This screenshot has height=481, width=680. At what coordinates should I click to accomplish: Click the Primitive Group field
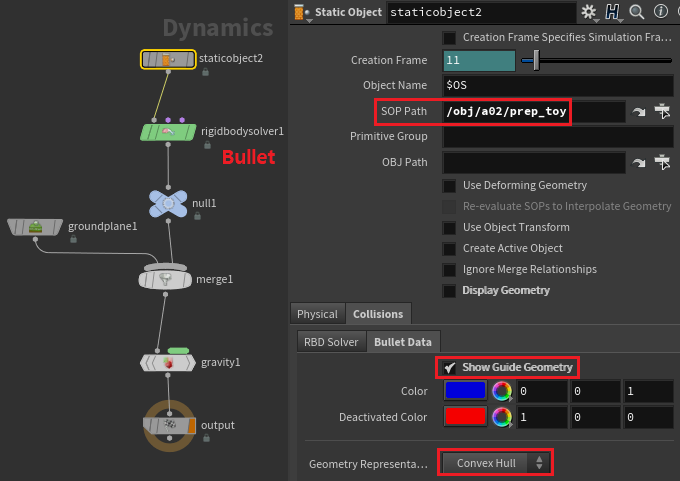click(558, 137)
